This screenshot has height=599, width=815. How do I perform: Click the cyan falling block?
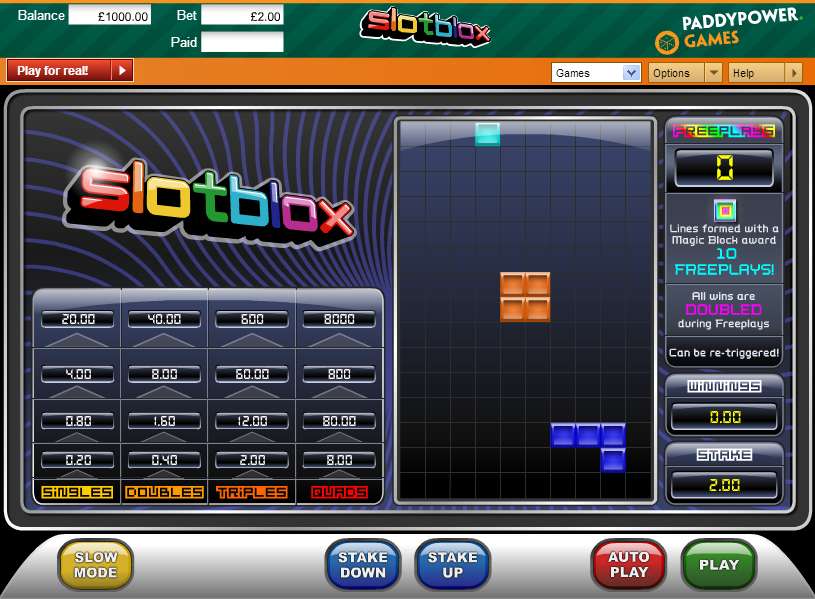coord(488,134)
